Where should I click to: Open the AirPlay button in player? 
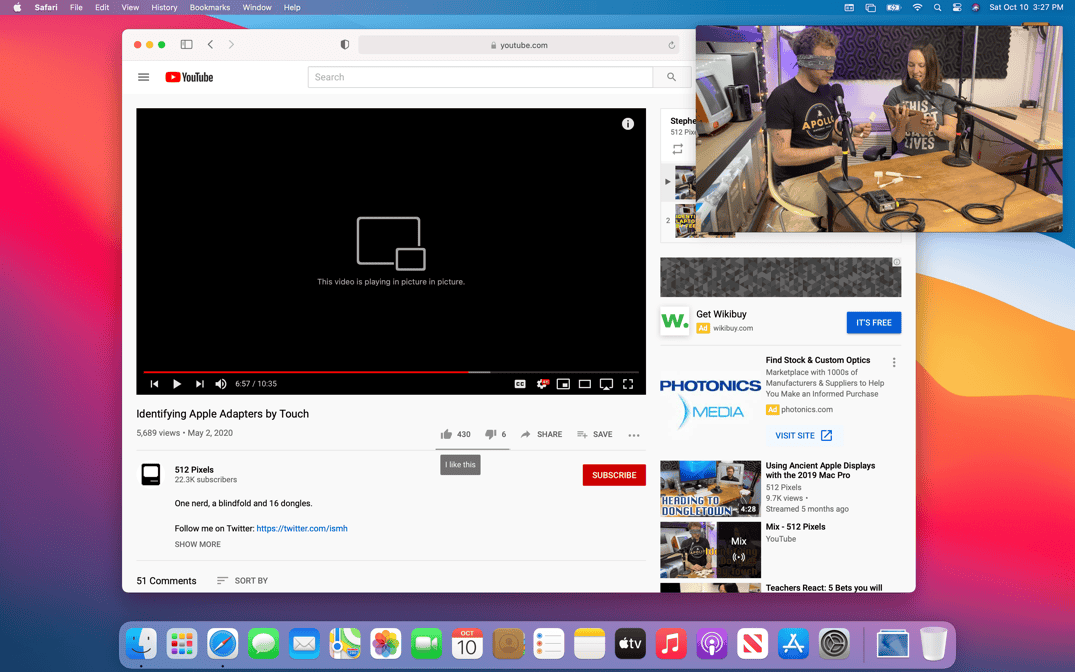pos(606,384)
